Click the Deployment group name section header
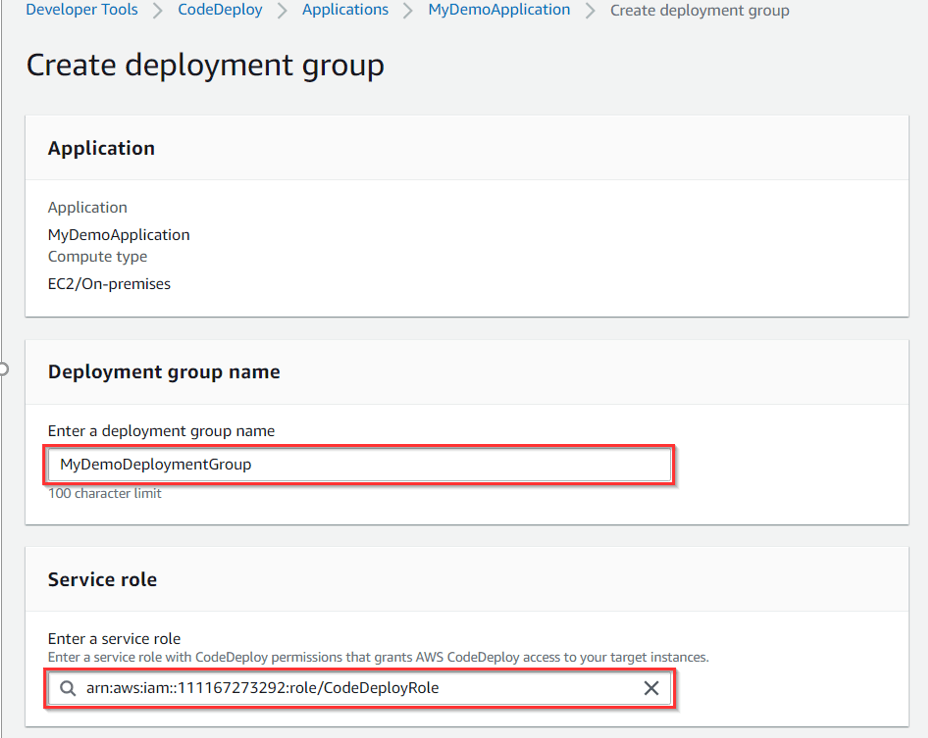 pos(165,370)
